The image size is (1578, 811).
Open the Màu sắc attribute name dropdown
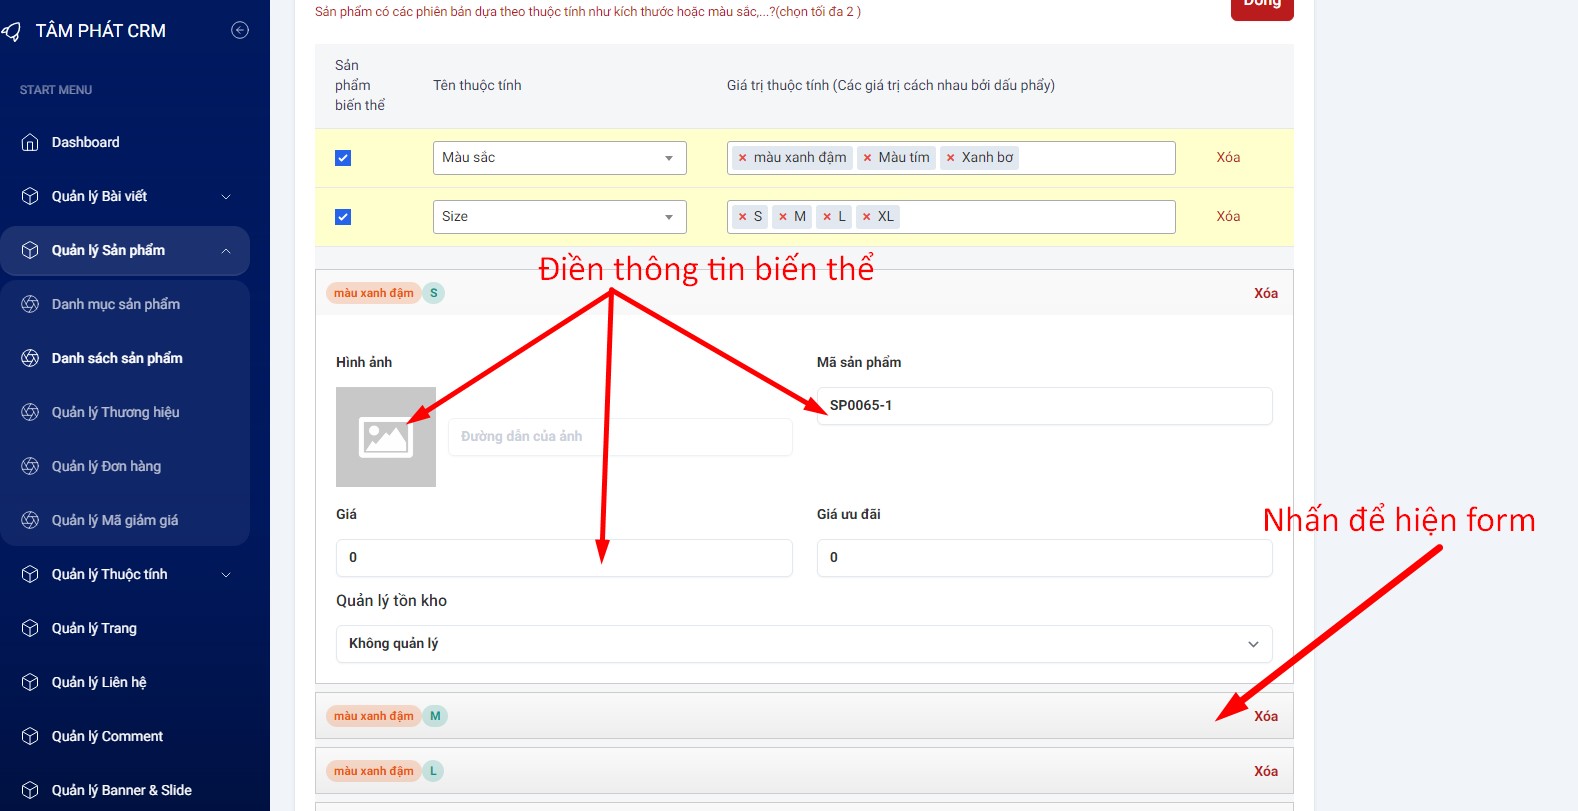click(559, 158)
